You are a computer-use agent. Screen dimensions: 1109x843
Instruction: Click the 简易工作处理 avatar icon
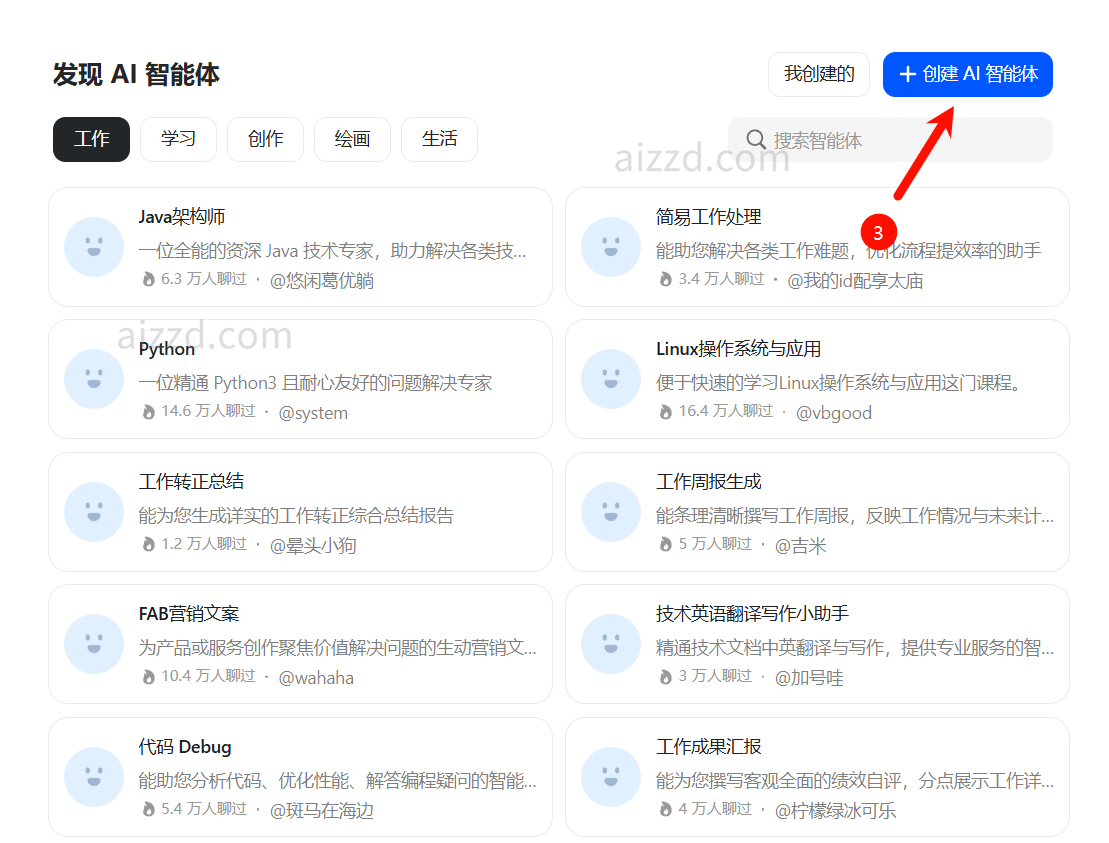click(610, 247)
